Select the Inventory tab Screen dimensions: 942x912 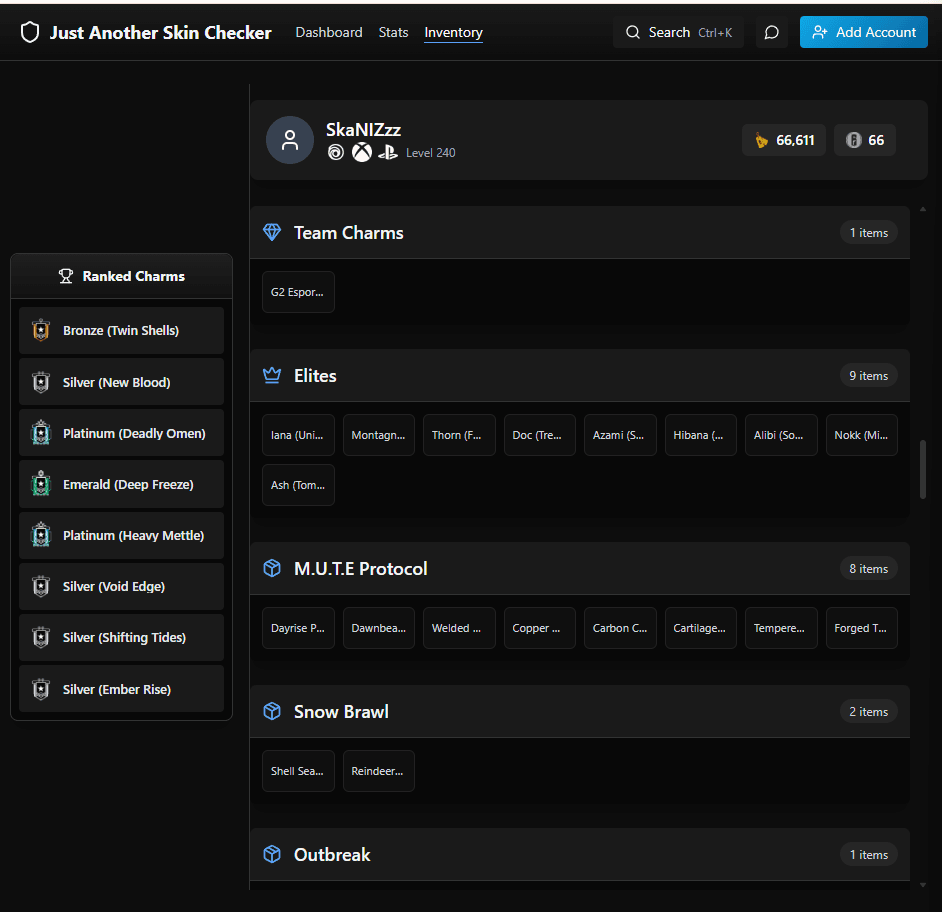pos(454,32)
